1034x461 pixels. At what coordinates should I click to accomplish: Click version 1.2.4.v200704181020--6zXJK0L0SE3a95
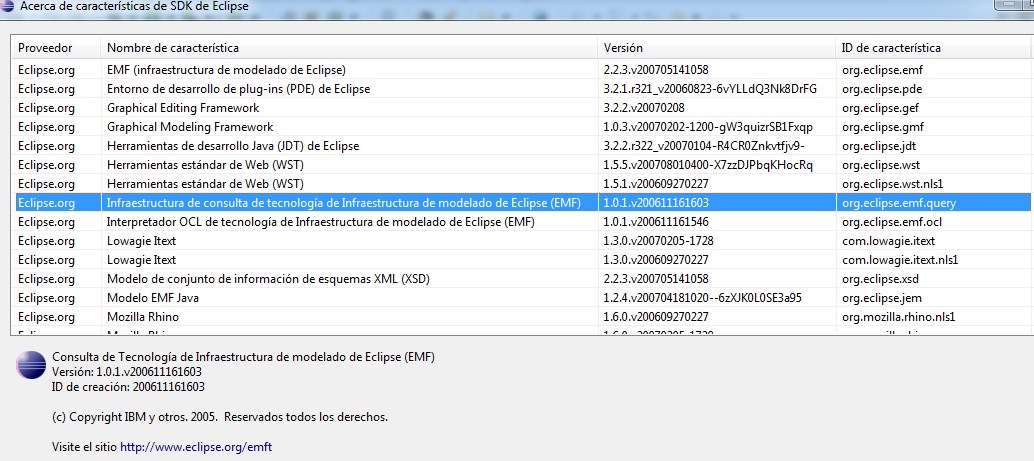point(702,298)
